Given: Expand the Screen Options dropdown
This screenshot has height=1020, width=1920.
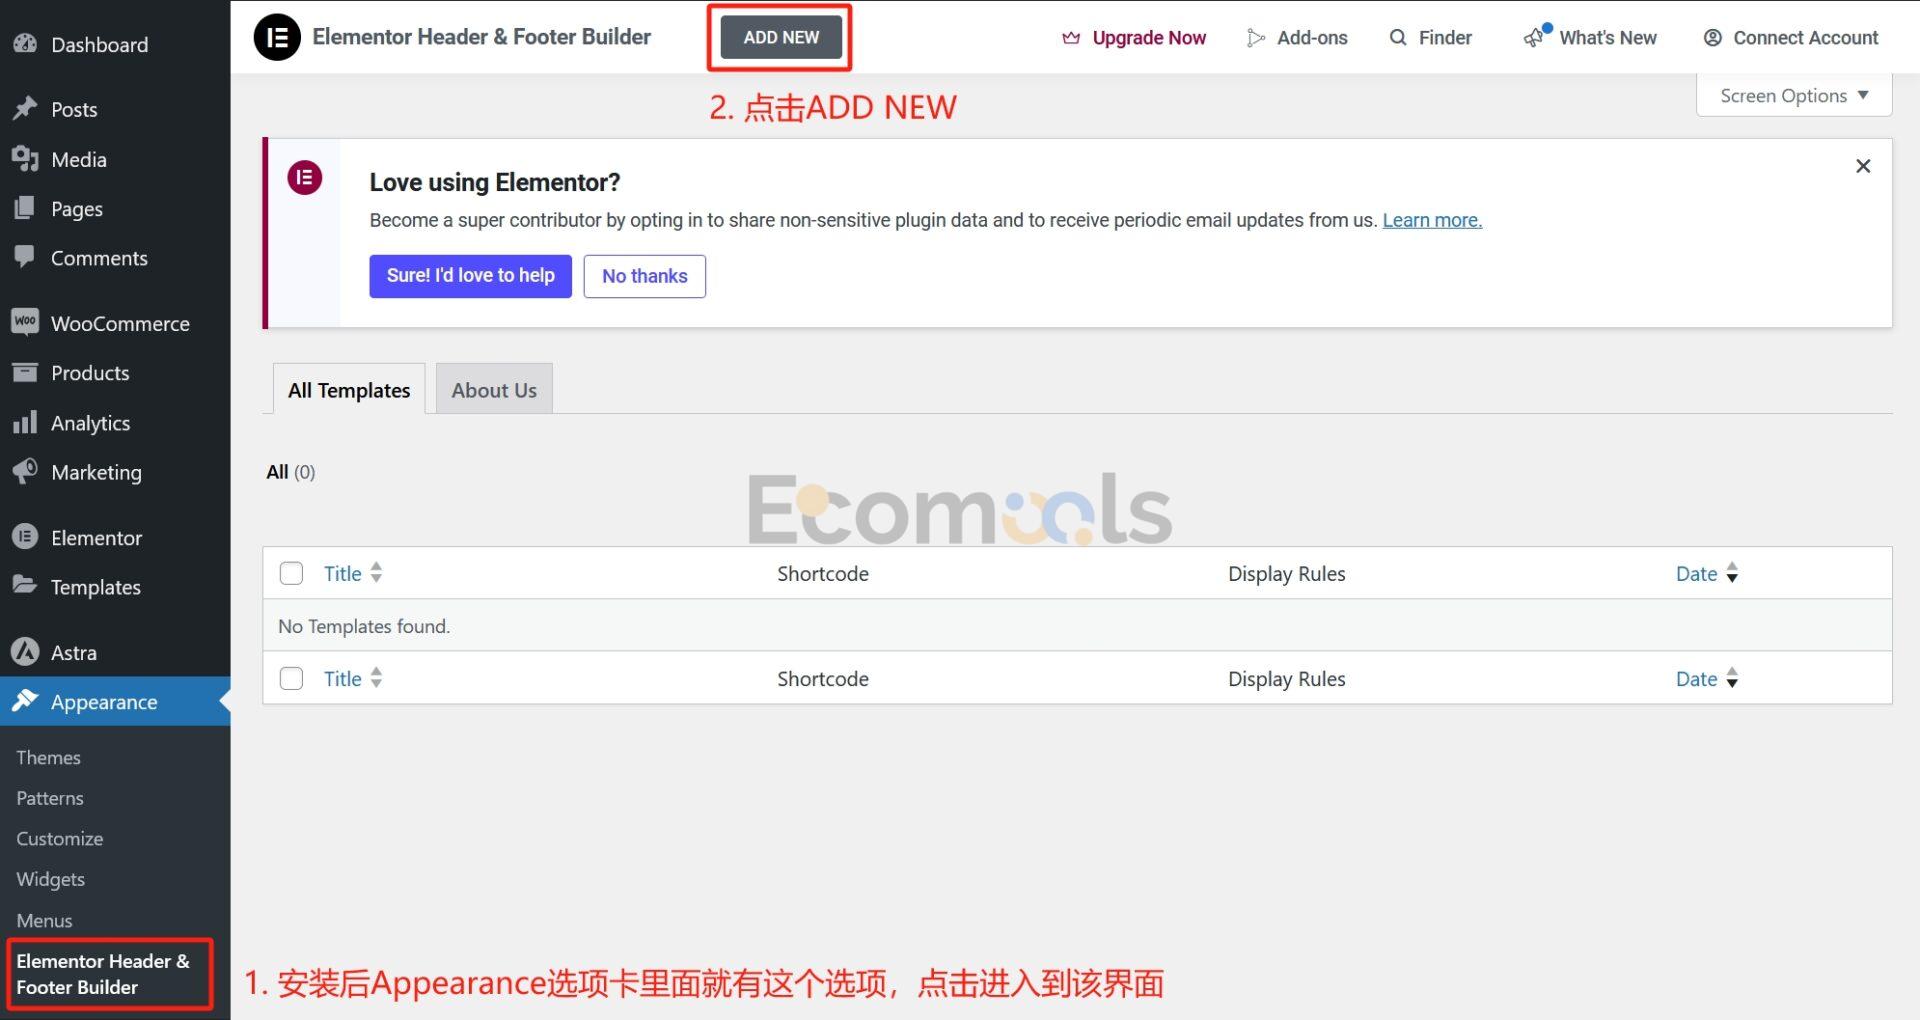Looking at the screenshot, I should [x=1794, y=96].
